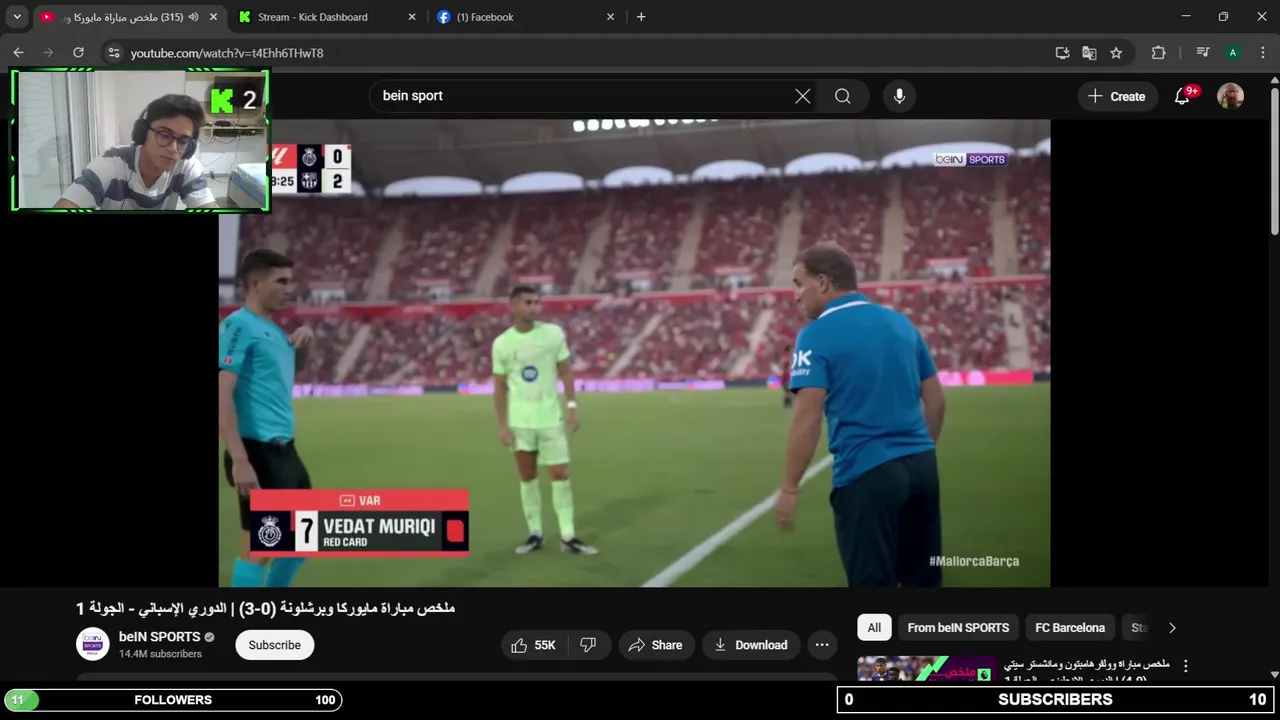Open the Chrome profile avatar
1280x720 pixels.
click(x=1233, y=53)
